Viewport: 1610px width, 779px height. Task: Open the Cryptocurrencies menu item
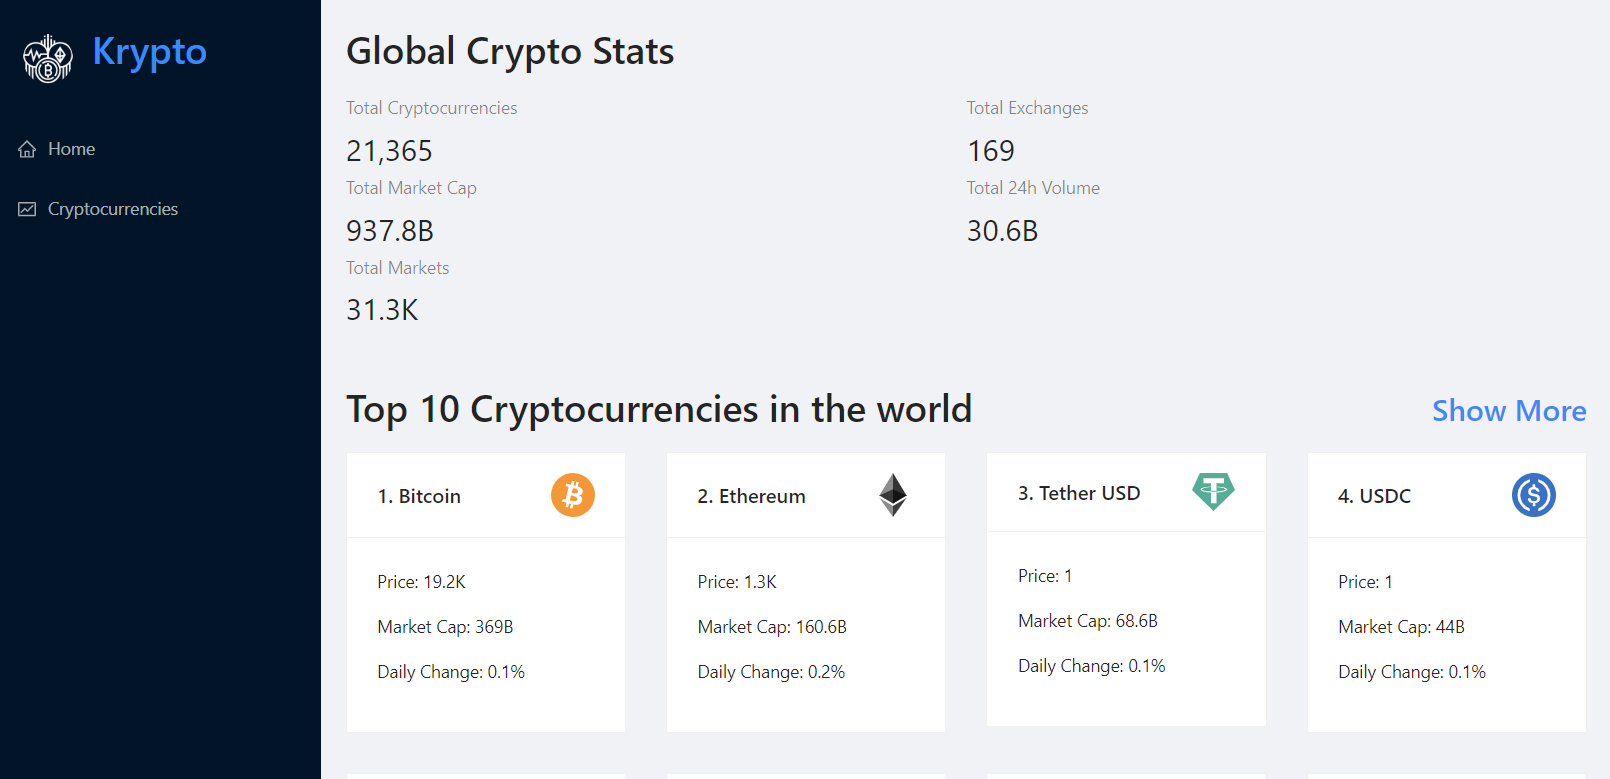[x=112, y=209]
